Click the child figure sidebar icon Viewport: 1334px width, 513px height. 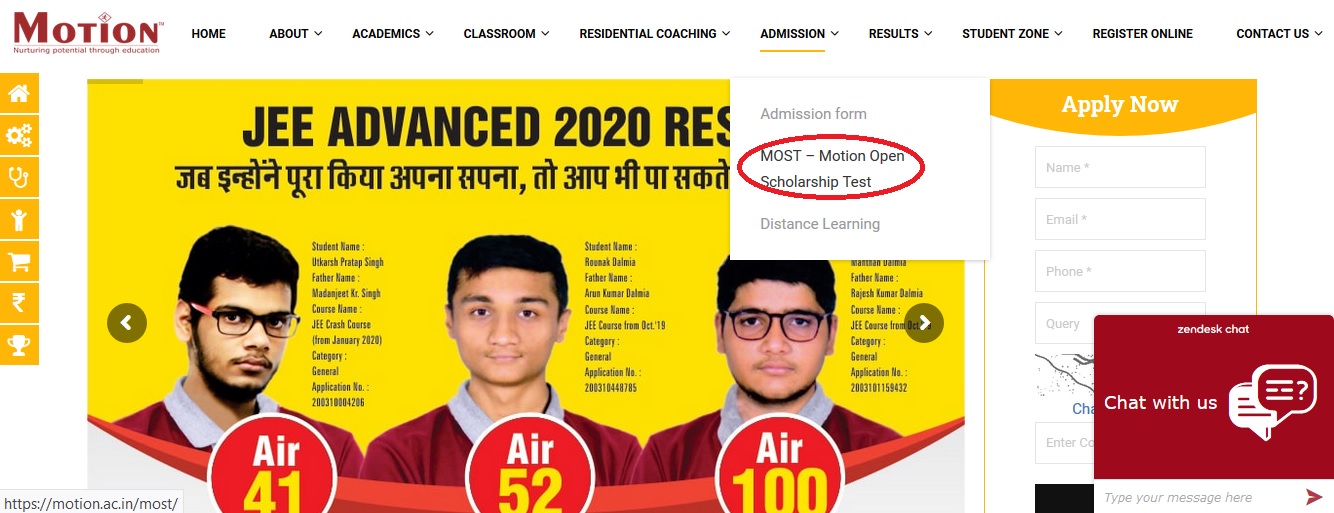19,219
